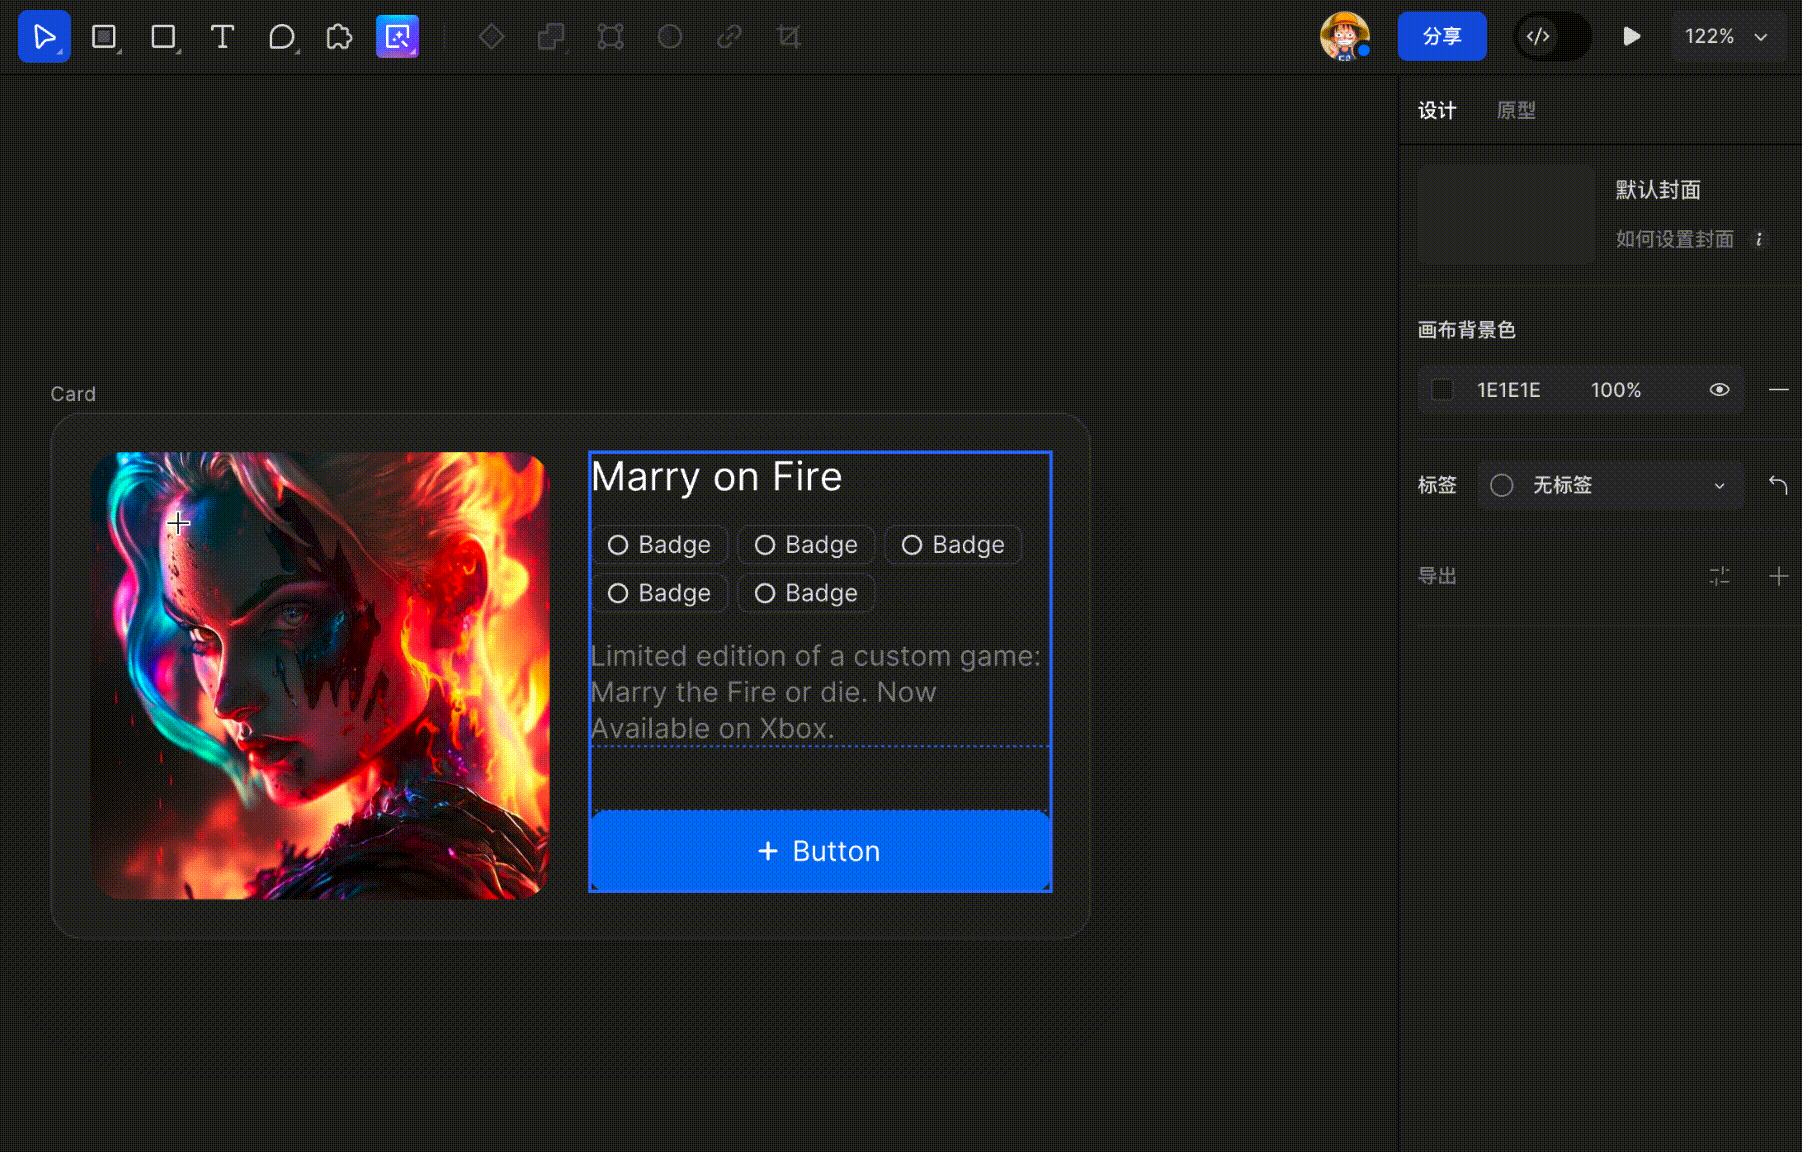Toggle canvas background color visibility eye
The image size is (1802, 1152).
(1719, 390)
